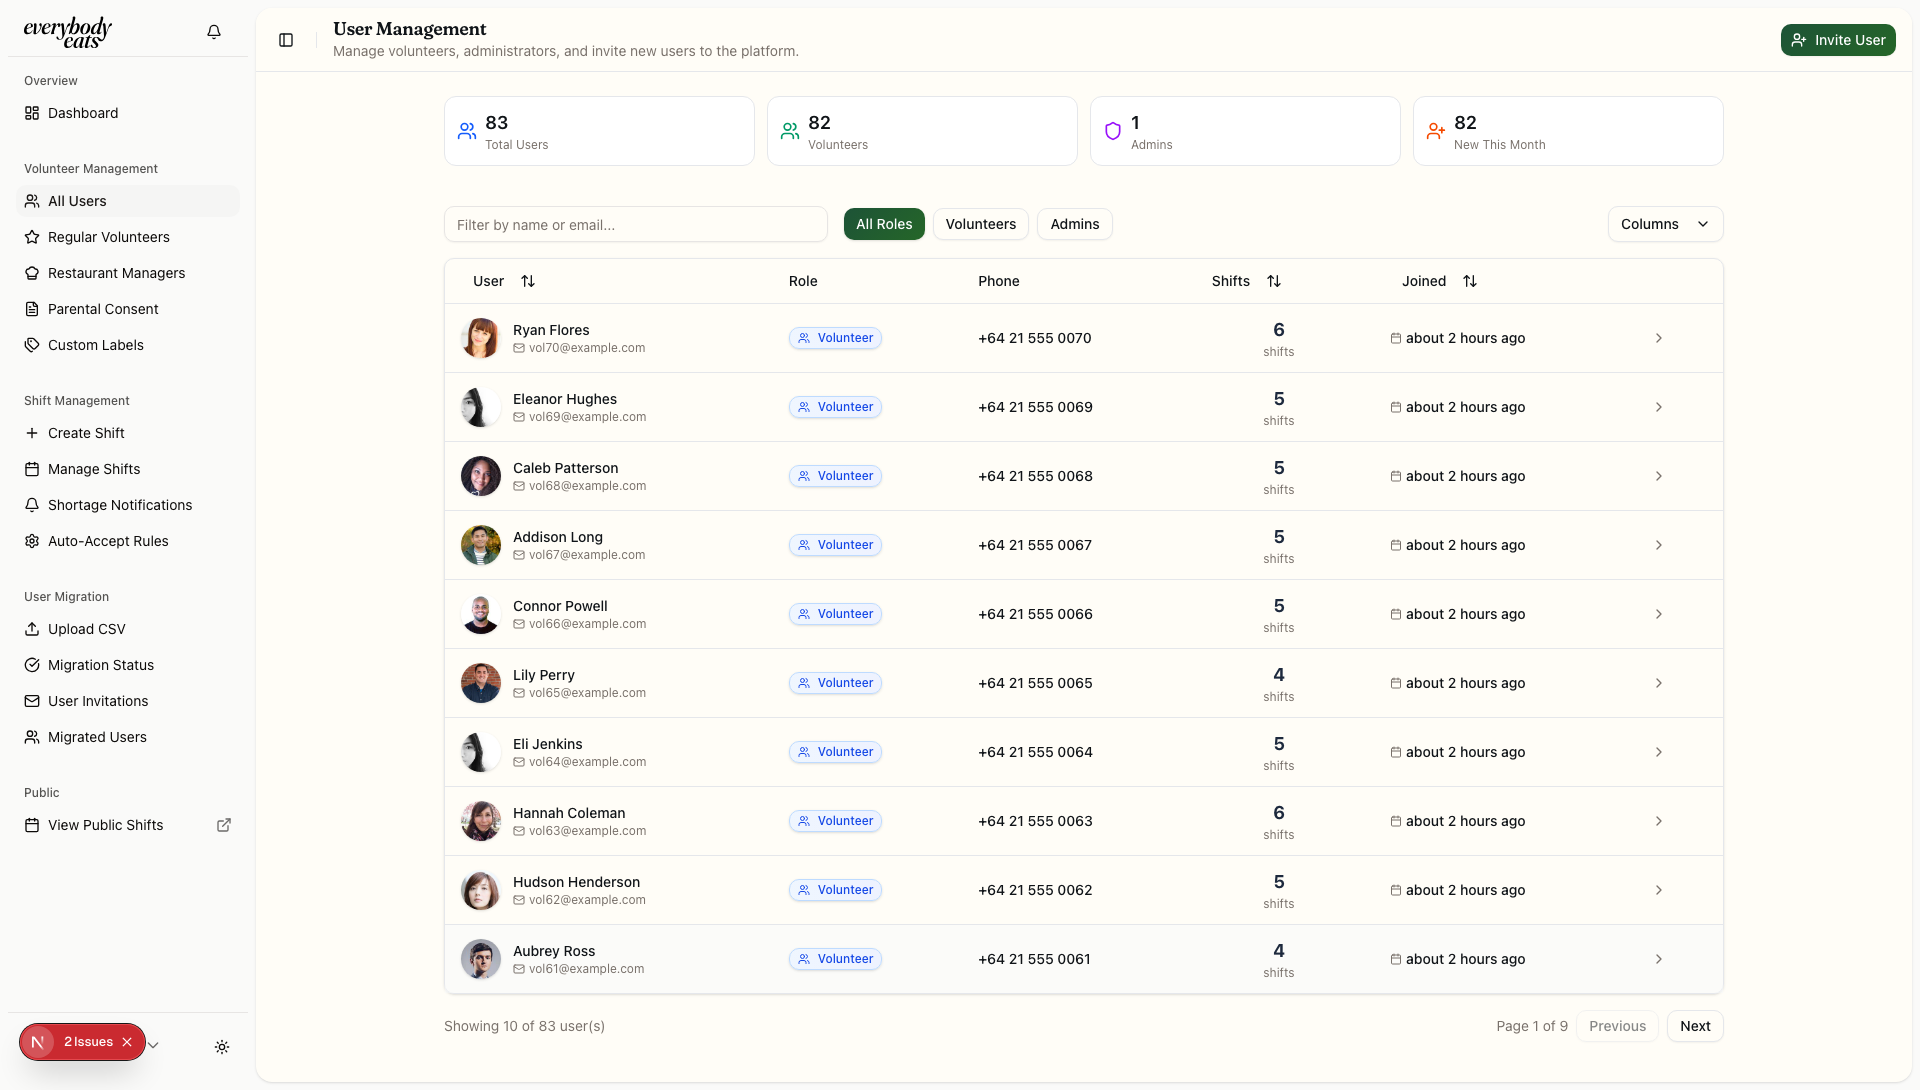Dismiss the 2 Issues badge

coord(127,1042)
